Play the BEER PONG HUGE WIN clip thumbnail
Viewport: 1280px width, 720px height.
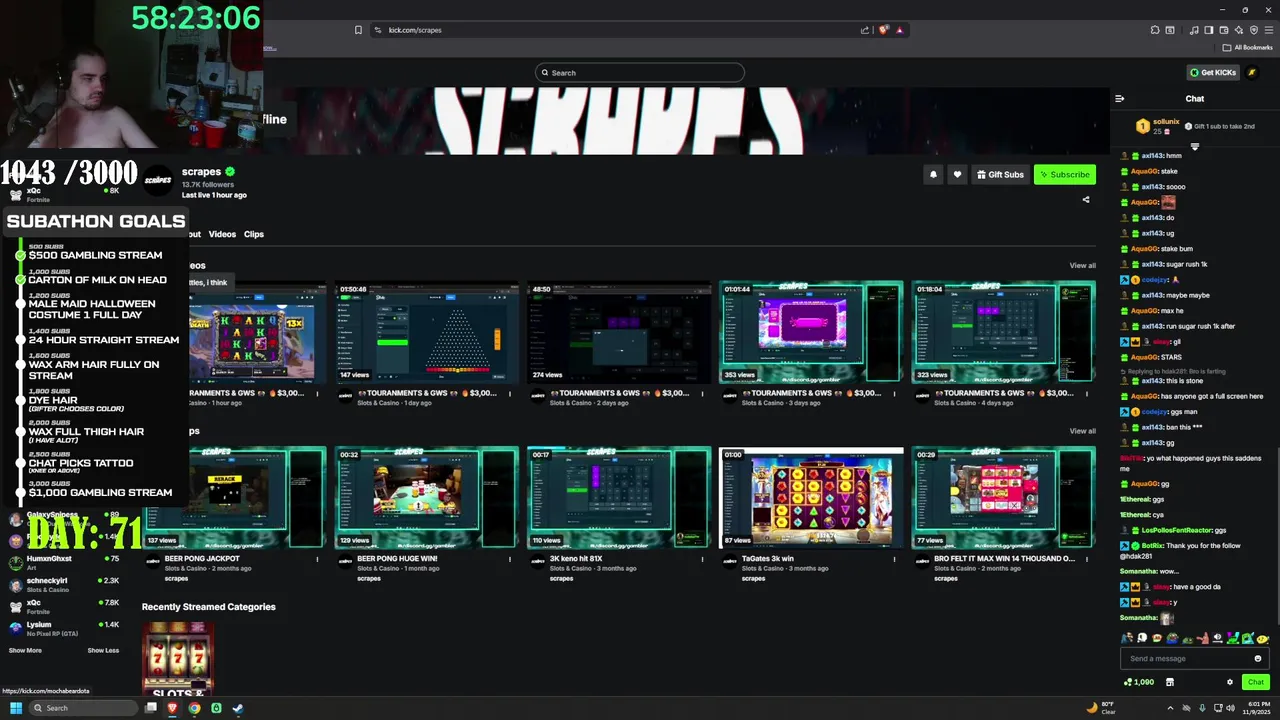pyautogui.click(x=427, y=498)
